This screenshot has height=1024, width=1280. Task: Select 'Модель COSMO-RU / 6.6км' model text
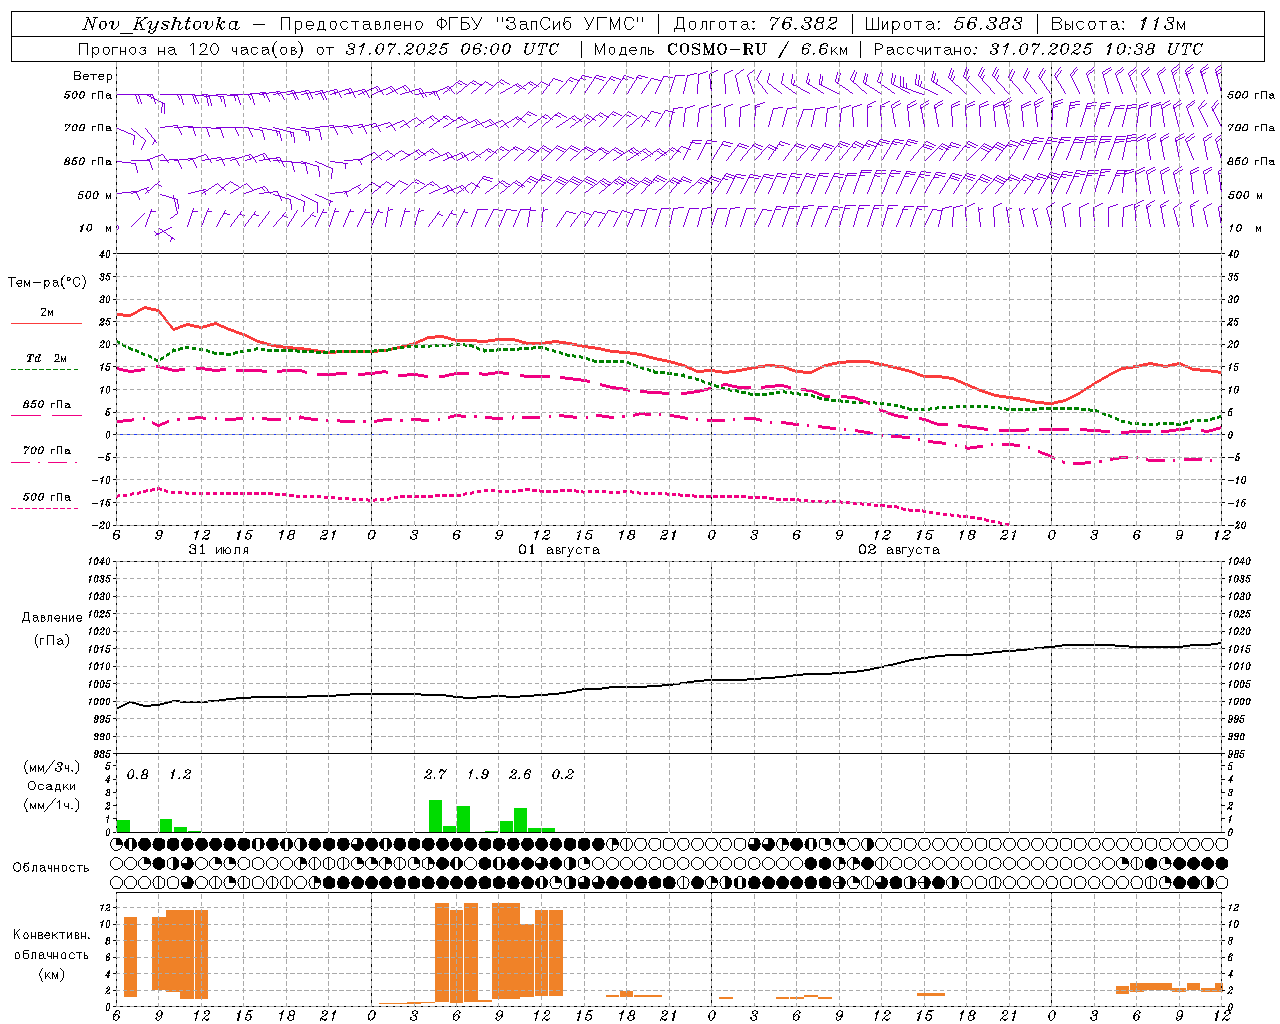(x=721, y=49)
